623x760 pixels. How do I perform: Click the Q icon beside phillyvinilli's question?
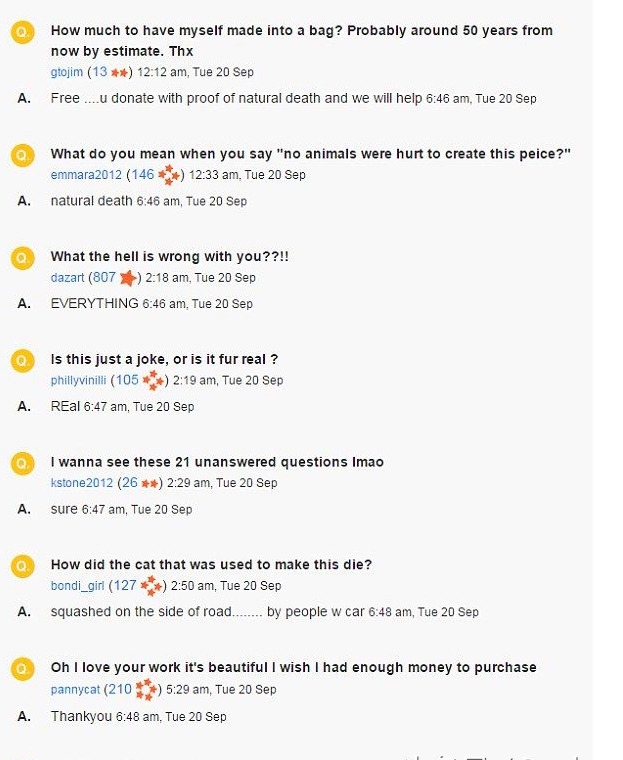(22, 361)
